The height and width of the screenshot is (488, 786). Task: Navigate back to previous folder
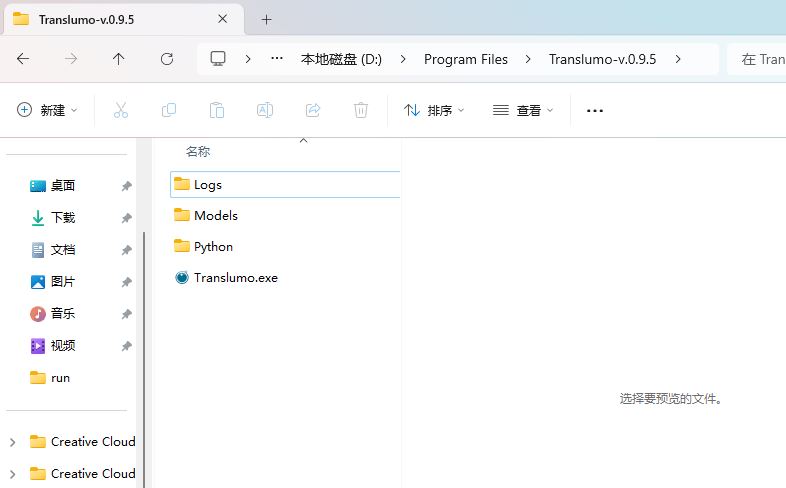(23, 59)
